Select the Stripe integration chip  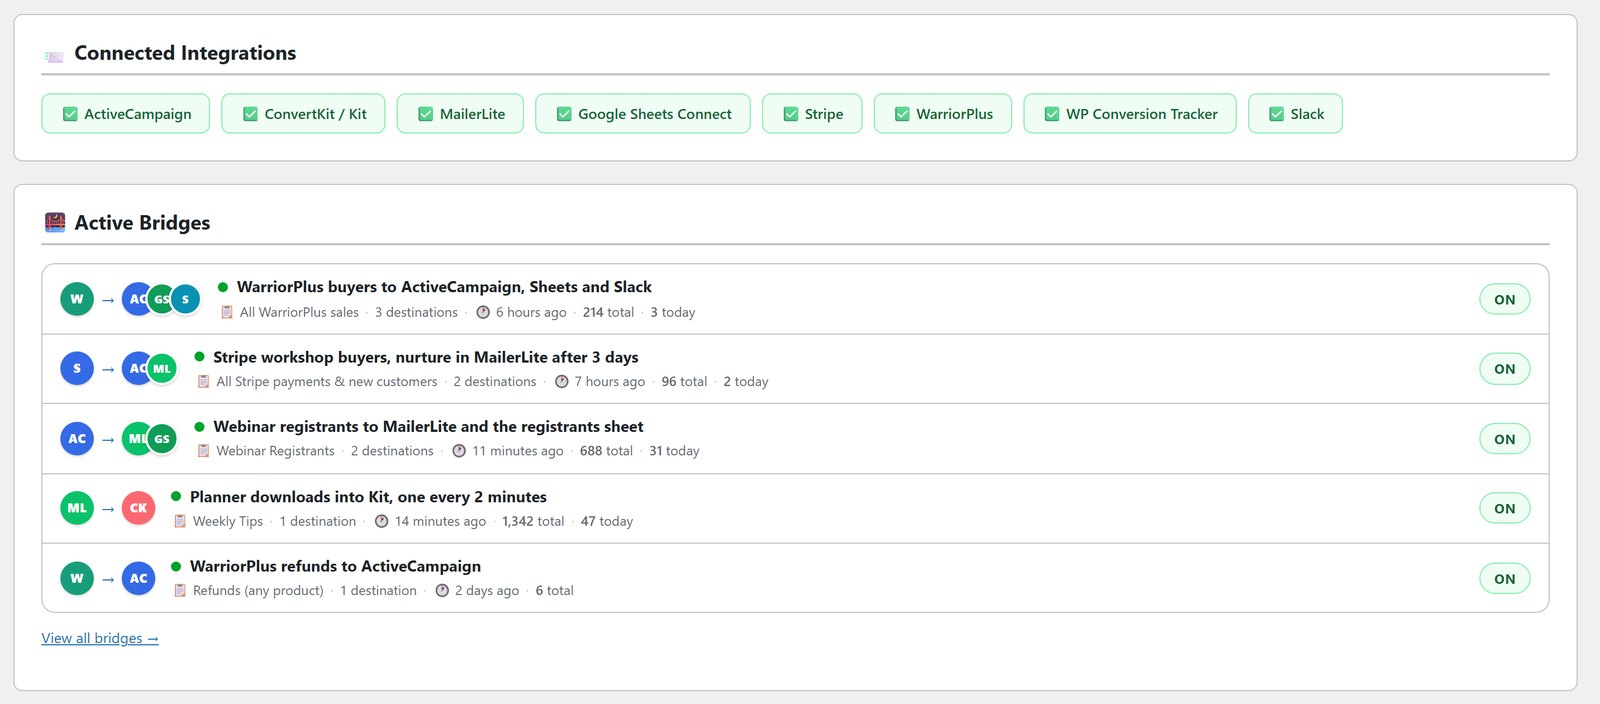click(x=812, y=114)
